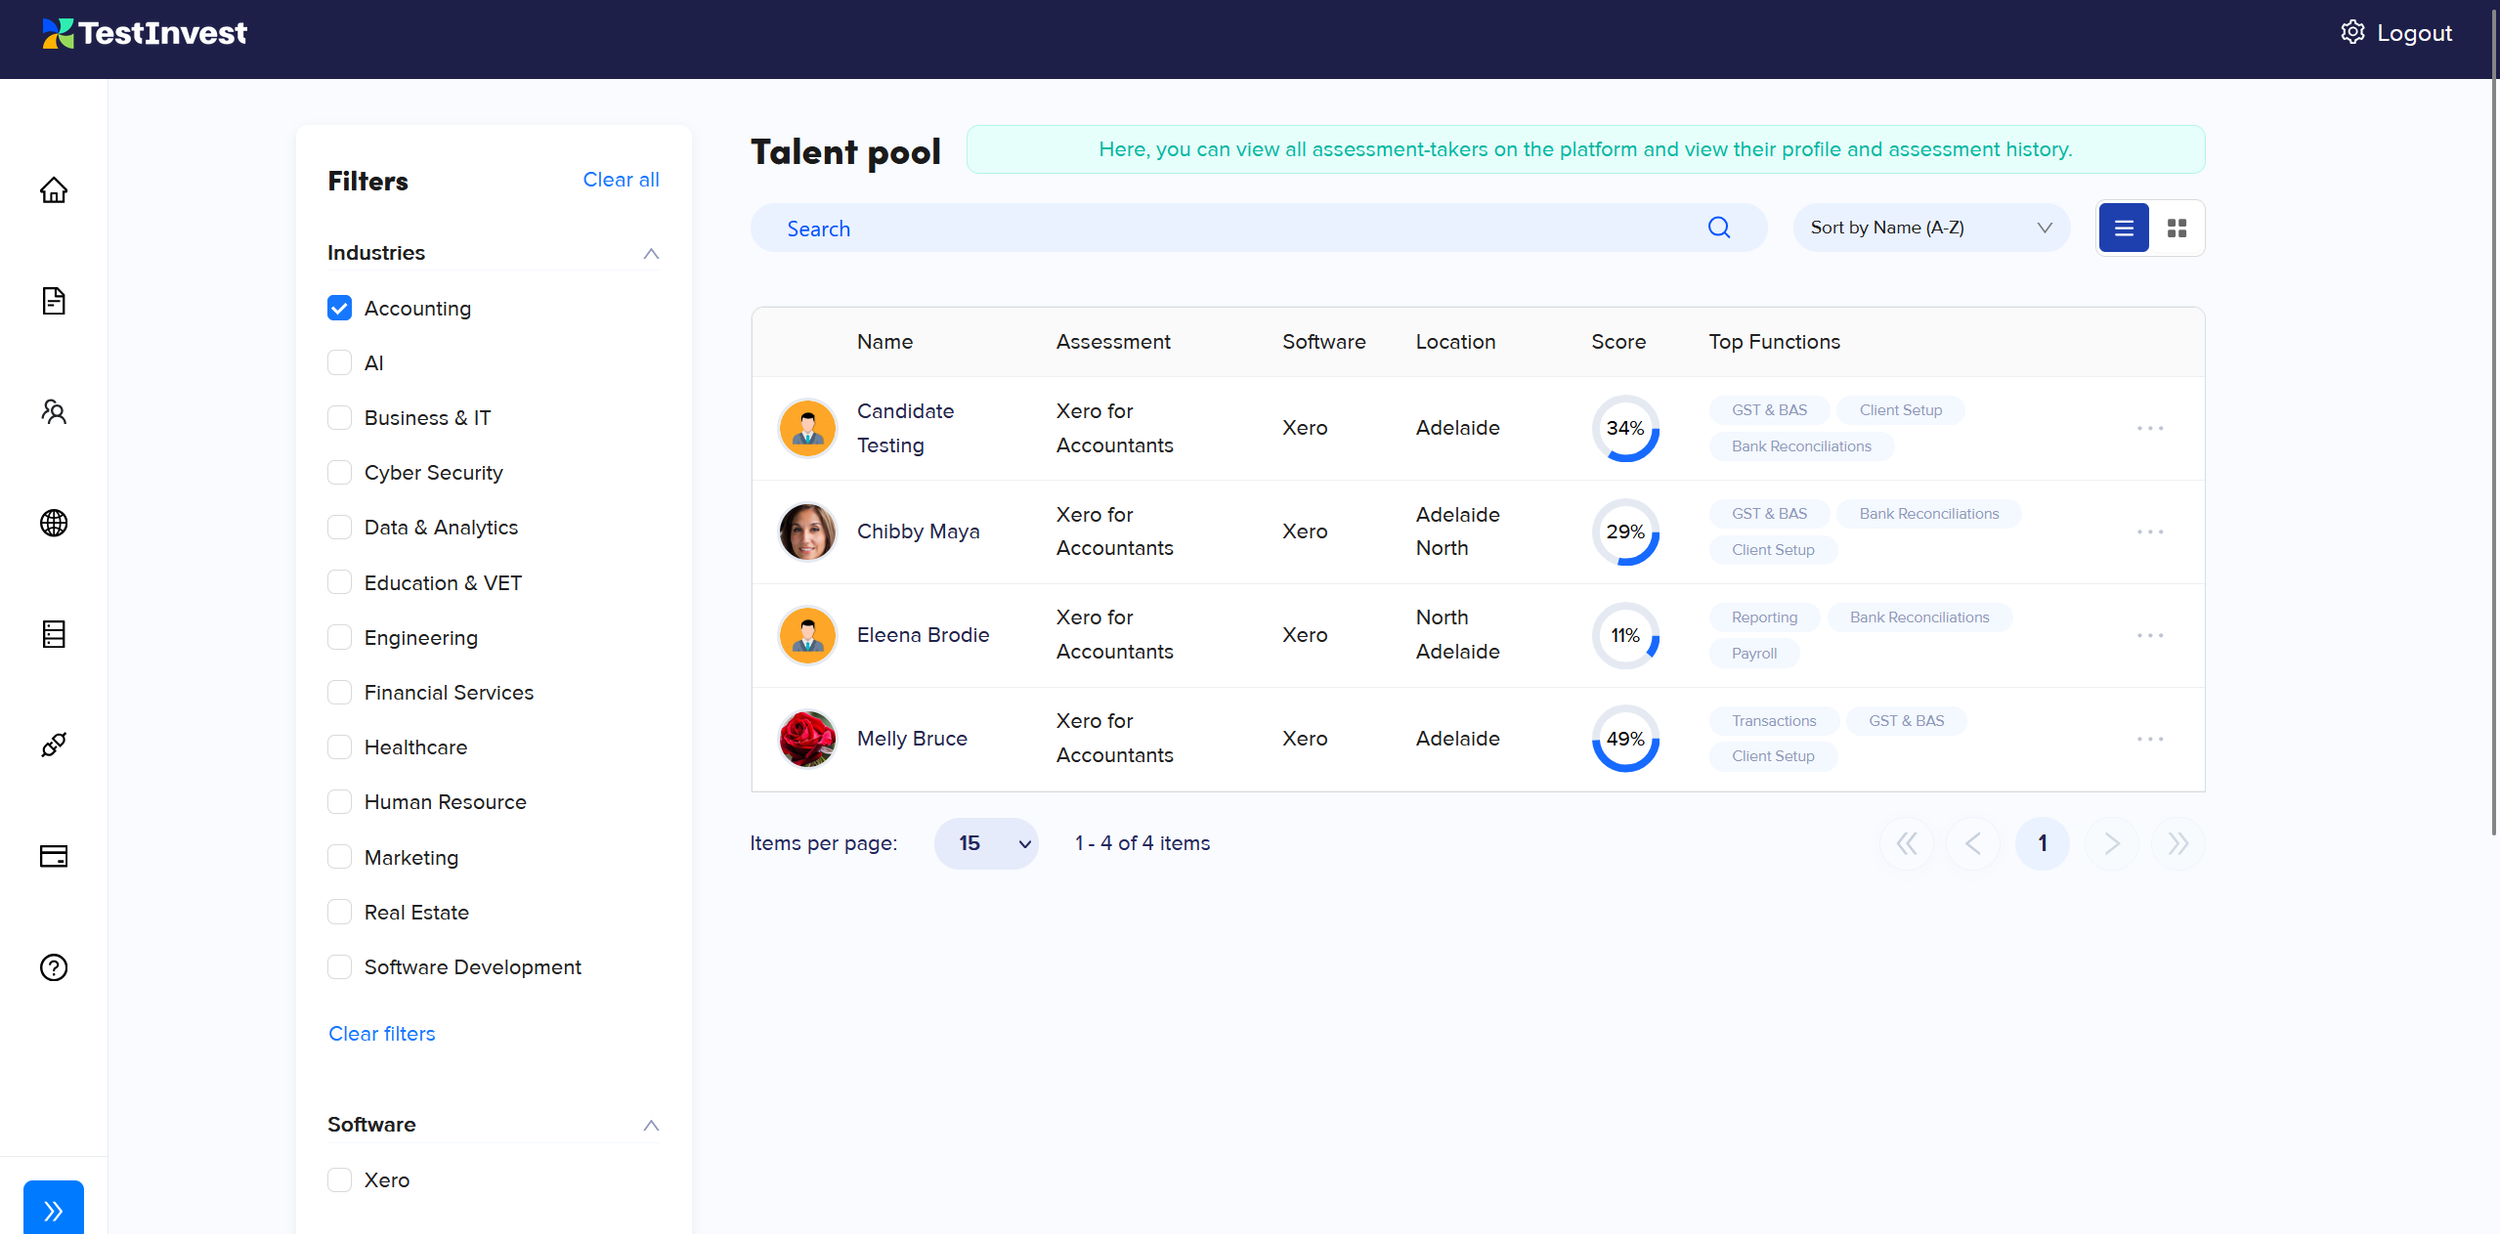Viewport: 2500px width, 1234px height.
Task: Click the Assessment column header
Action: coord(1113,342)
